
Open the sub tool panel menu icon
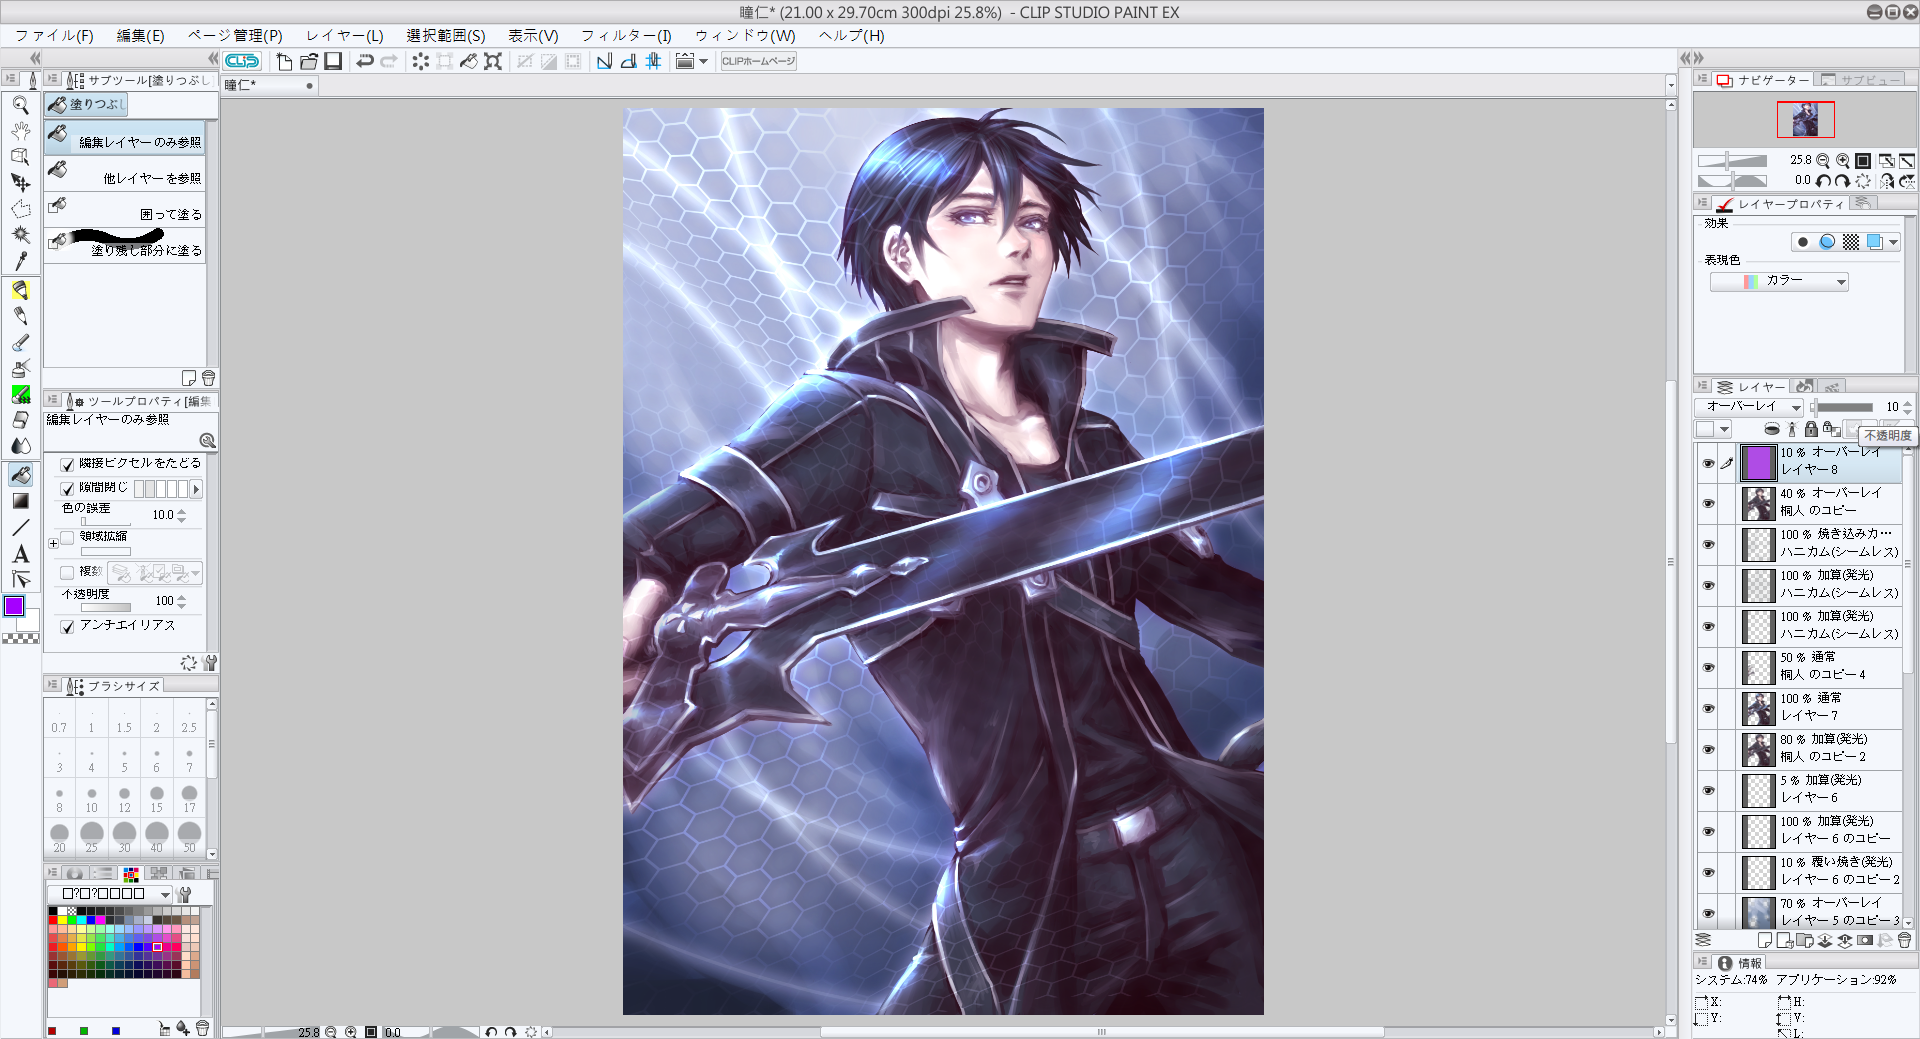(52, 79)
